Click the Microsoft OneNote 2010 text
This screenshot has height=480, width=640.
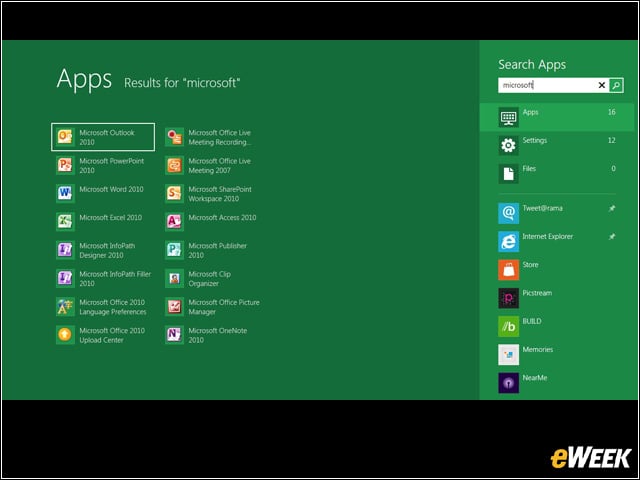[x=218, y=335]
